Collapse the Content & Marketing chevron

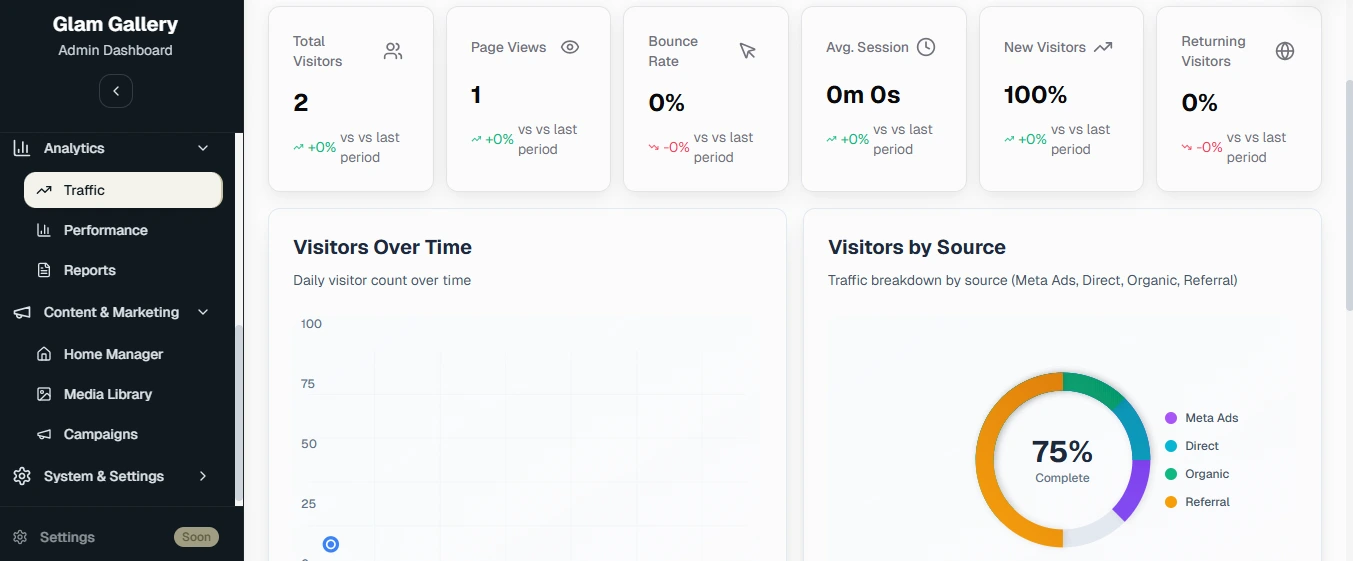203,312
